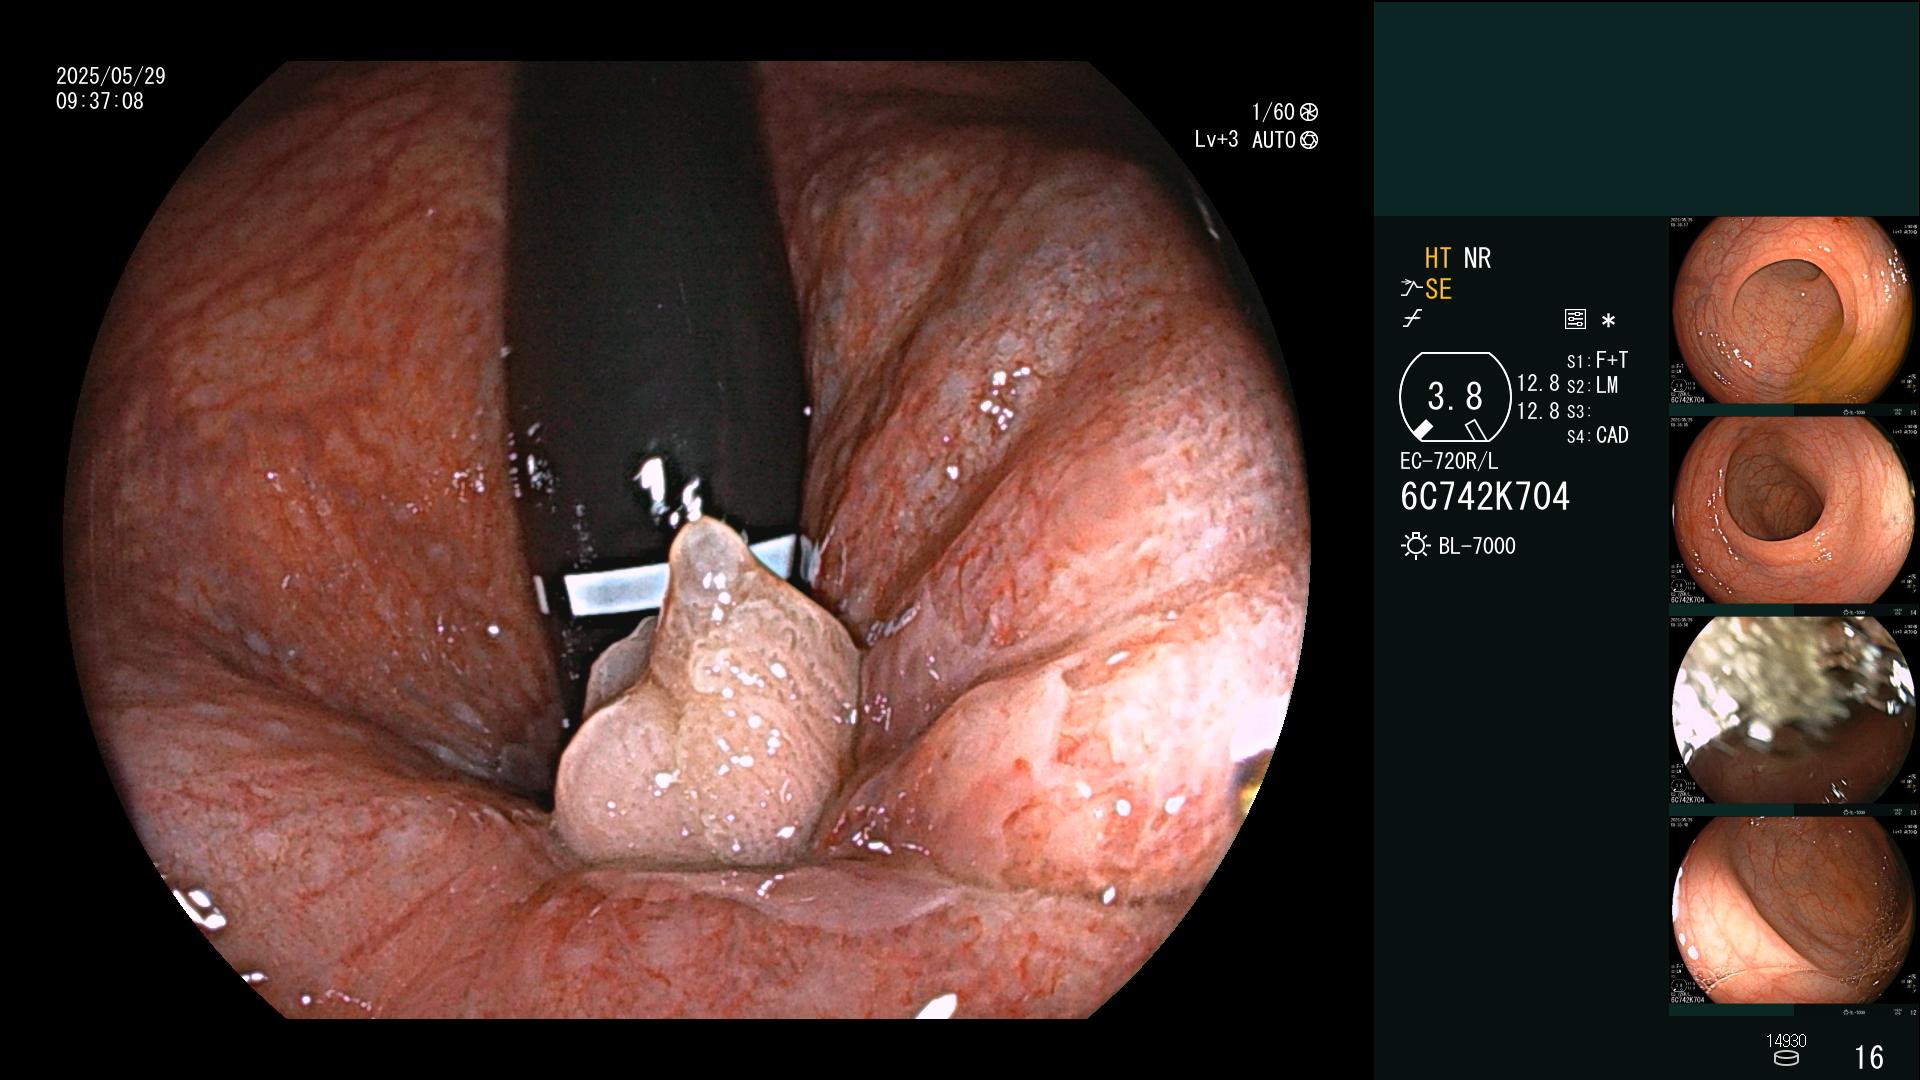Click the BL-7000 light source label
1920x1080 pixels.
pyautogui.click(x=1477, y=546)
